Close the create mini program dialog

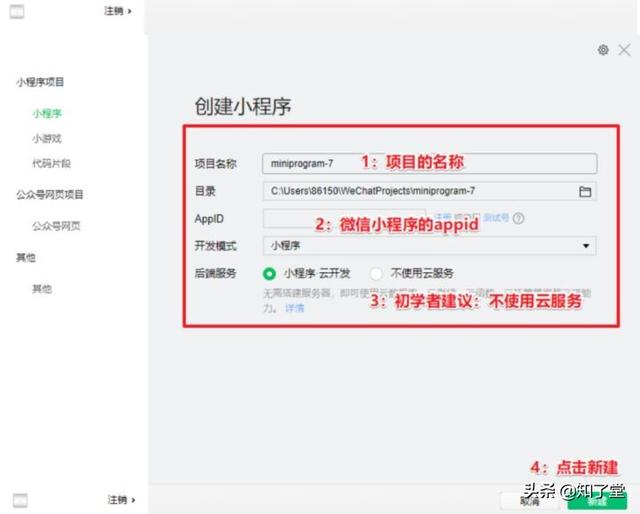click(624, 50)
